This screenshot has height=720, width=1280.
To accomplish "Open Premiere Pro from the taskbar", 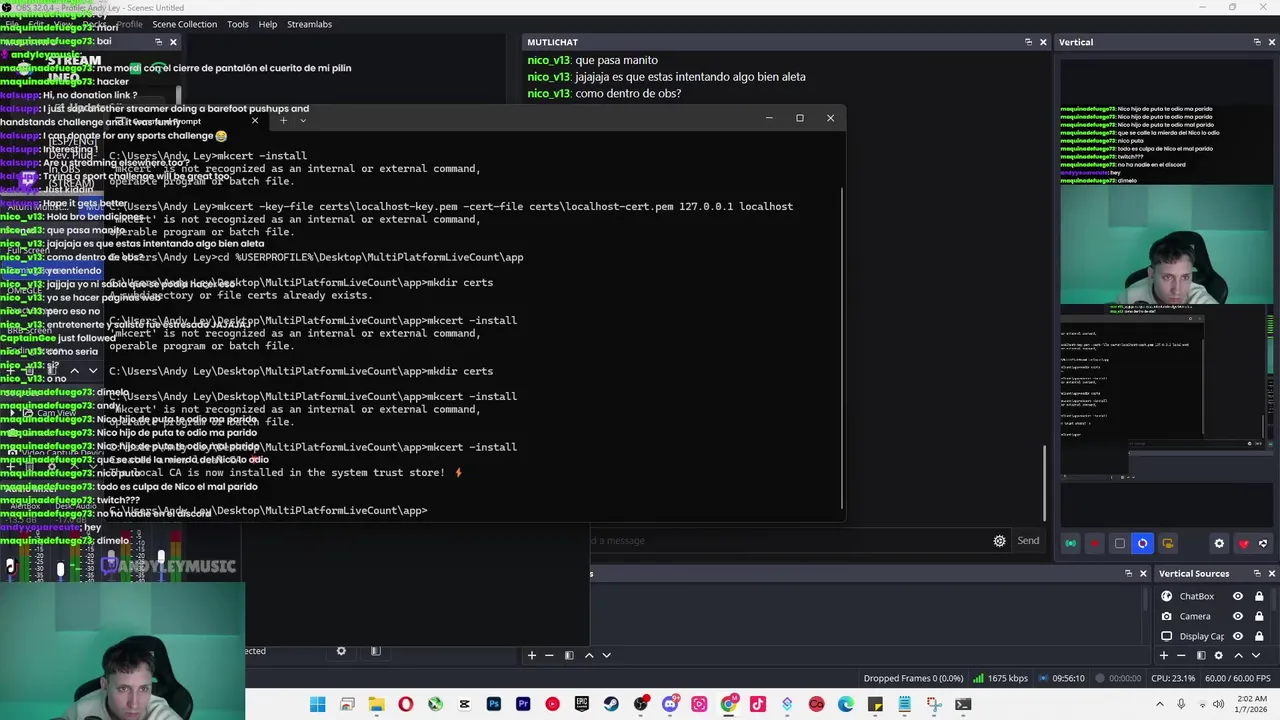I will tap(523, 705).
